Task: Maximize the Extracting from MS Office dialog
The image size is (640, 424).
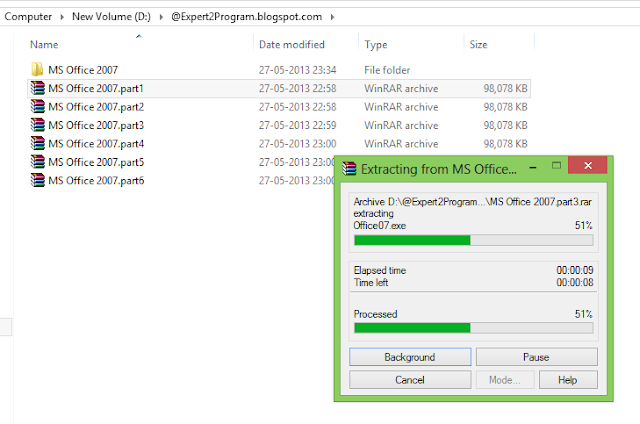Action: point(556,166)
